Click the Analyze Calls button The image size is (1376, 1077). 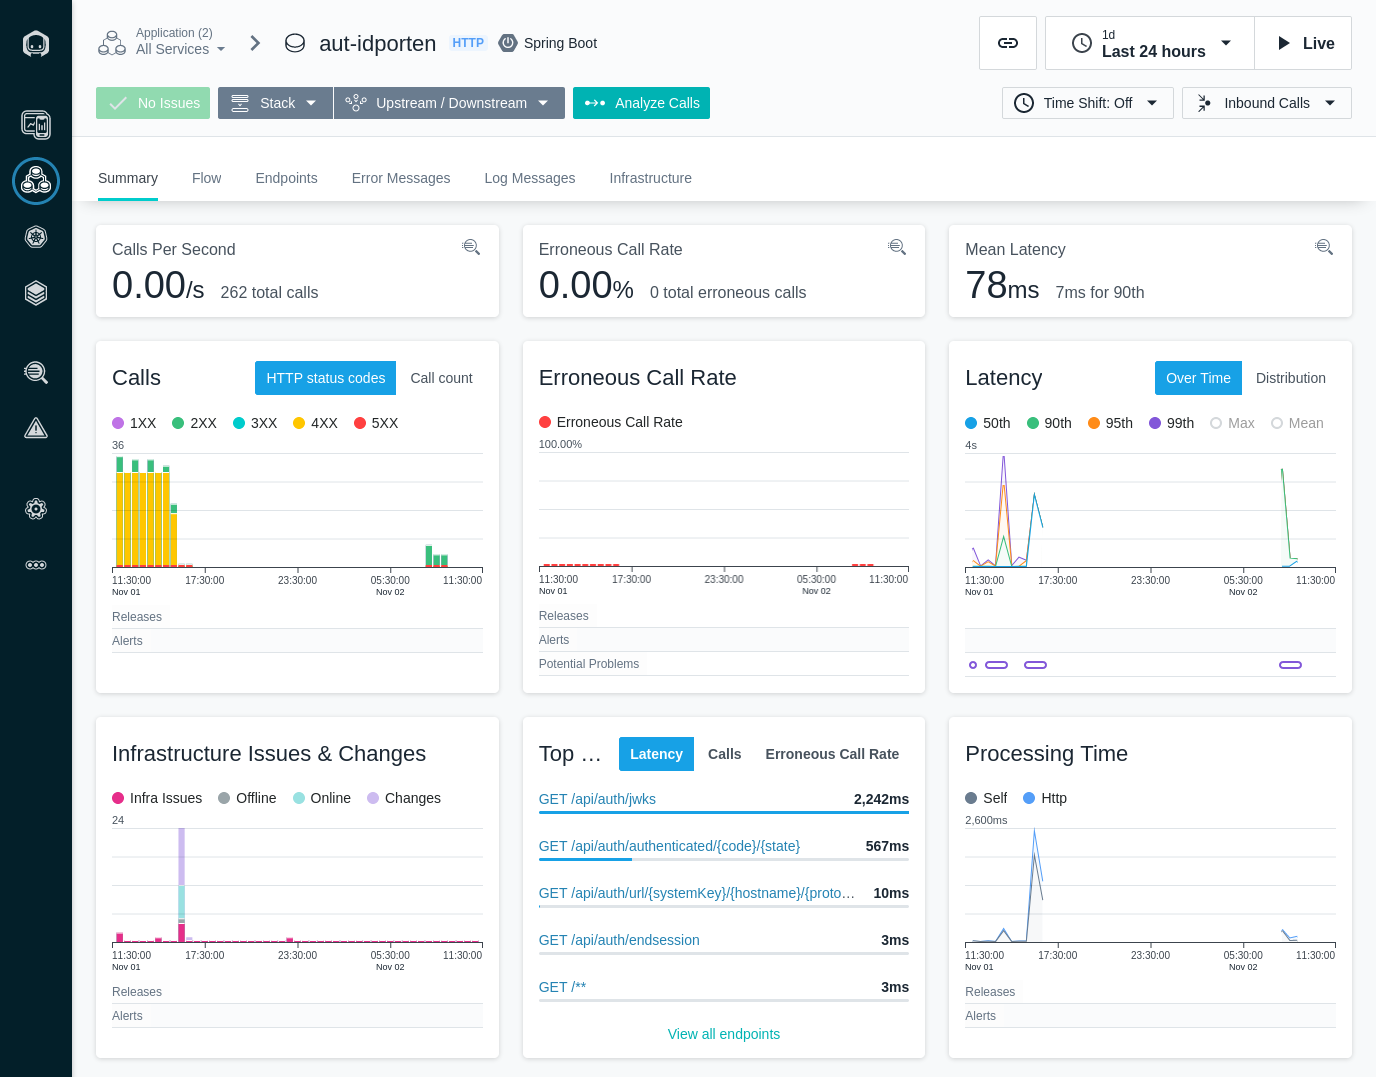(x=641, y=103)
